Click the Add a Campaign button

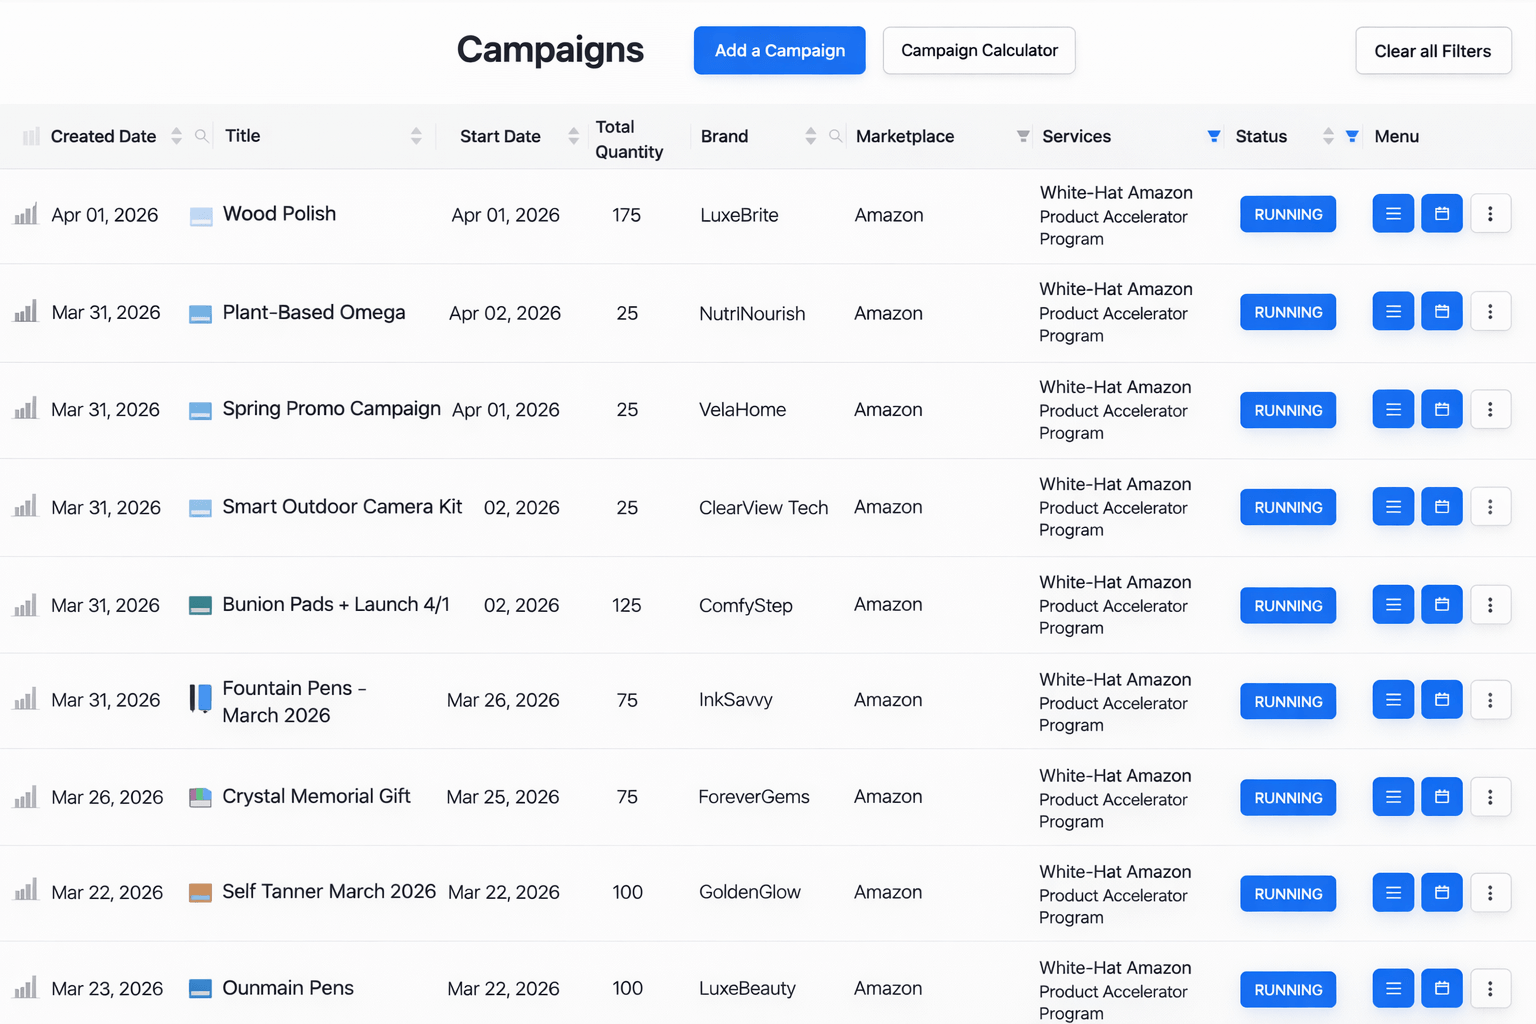(779, 50)
